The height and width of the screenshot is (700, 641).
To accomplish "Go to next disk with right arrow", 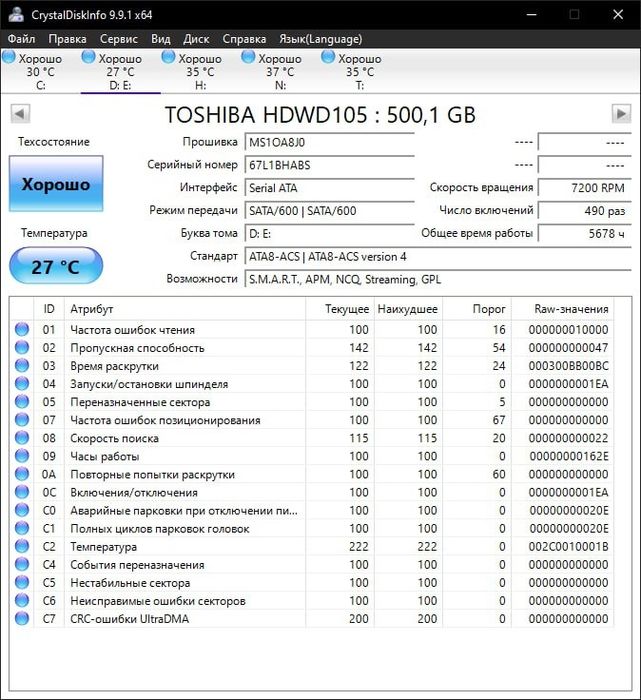I will click(621, 113).
